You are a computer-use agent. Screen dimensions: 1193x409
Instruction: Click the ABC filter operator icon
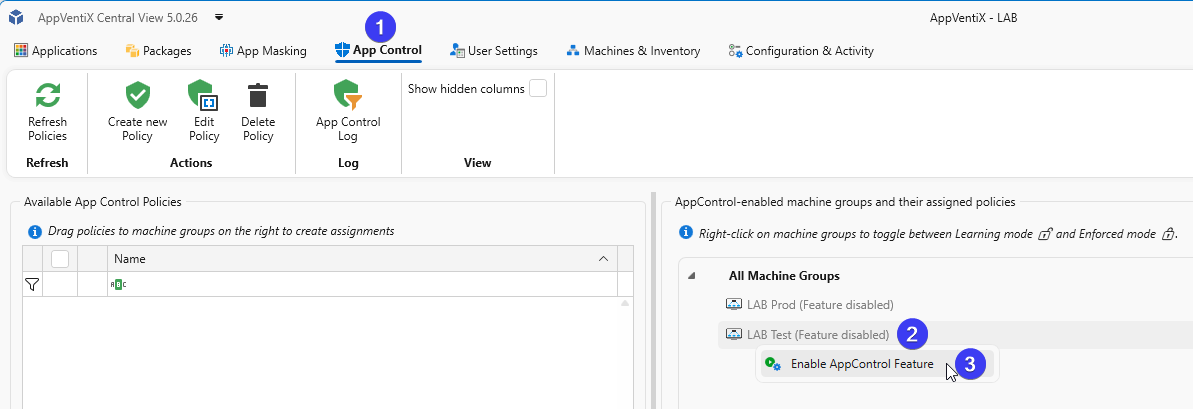tap(118, 284)
